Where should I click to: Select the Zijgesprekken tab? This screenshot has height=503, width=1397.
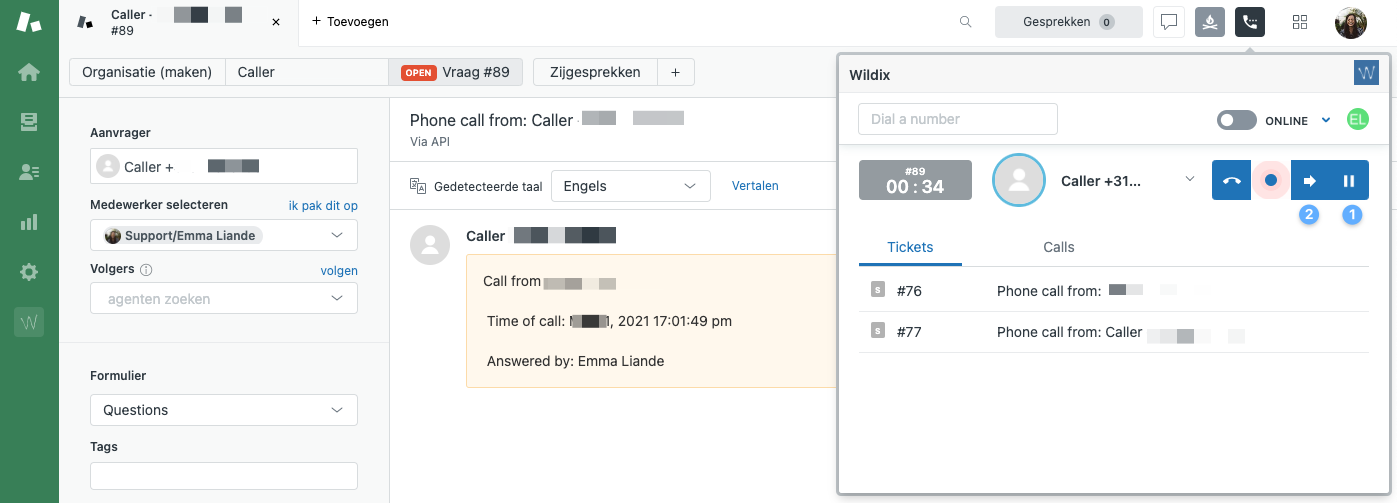coord(595,72)
